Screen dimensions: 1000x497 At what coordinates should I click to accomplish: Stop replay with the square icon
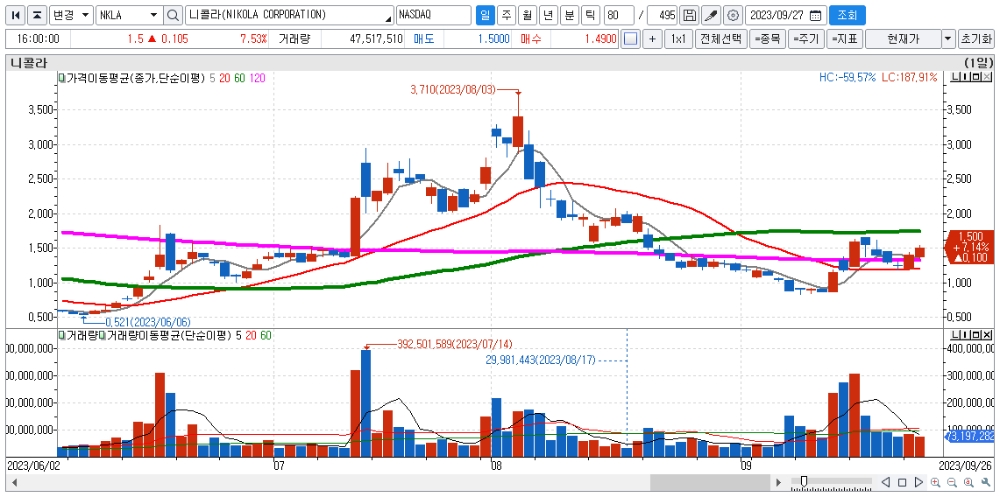click(902, 482)
